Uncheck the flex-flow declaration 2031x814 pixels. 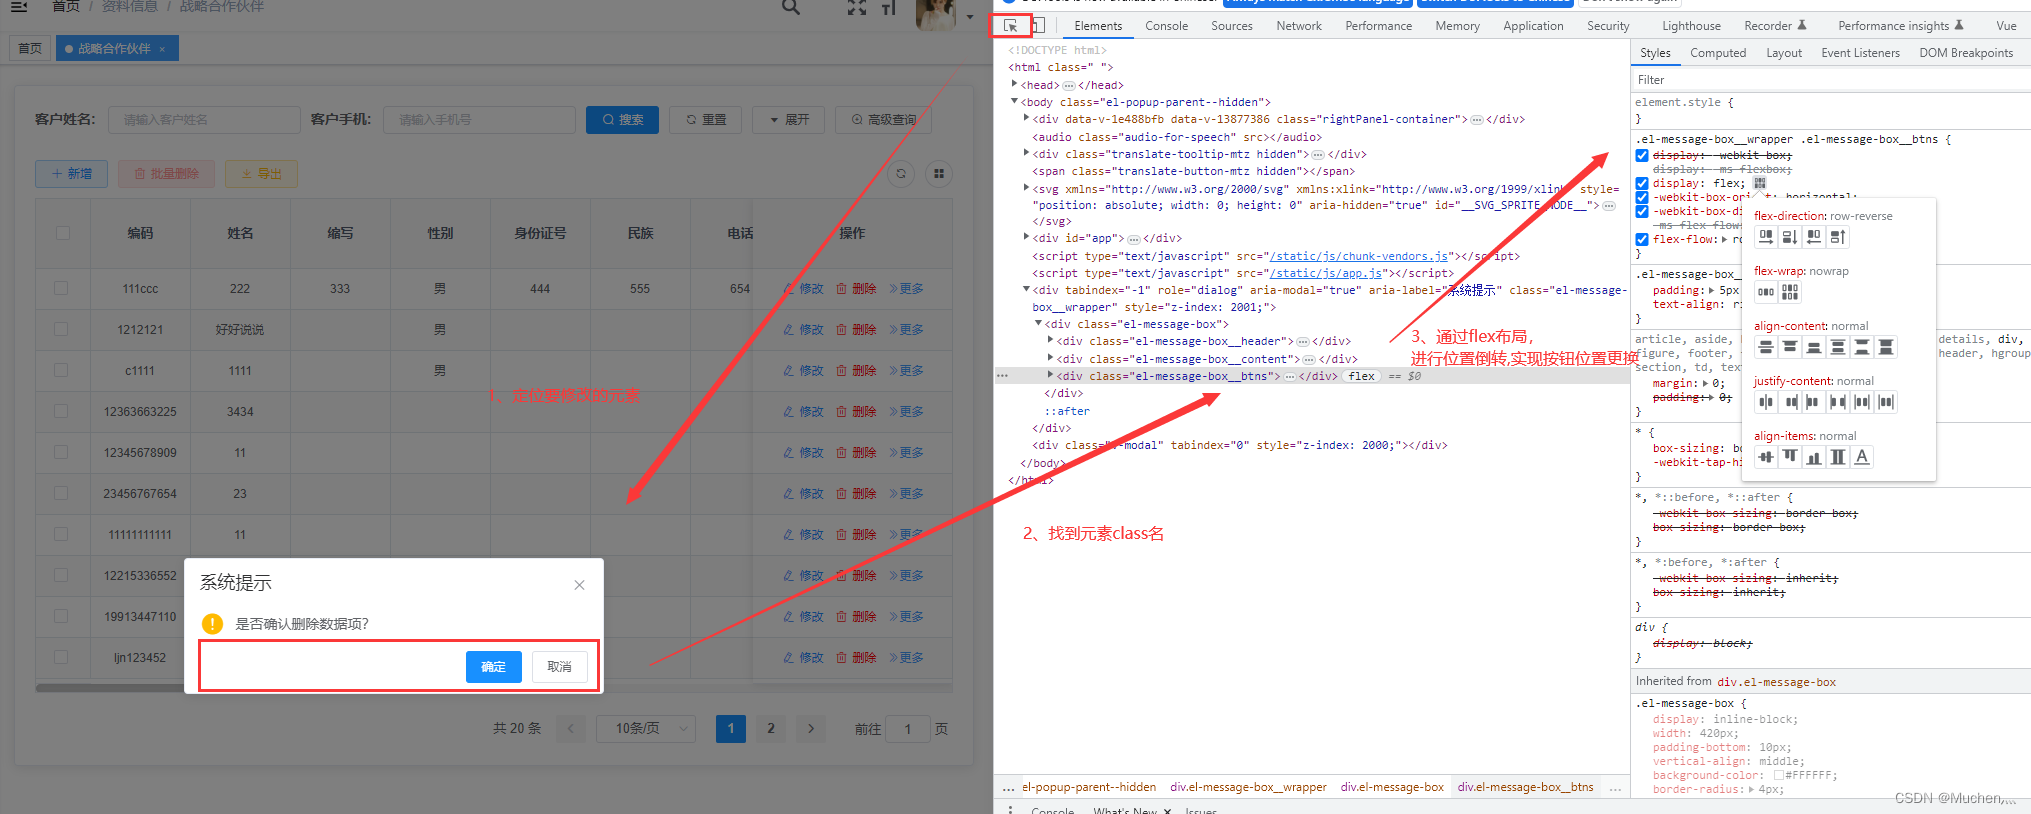(x=1642, y=239)
